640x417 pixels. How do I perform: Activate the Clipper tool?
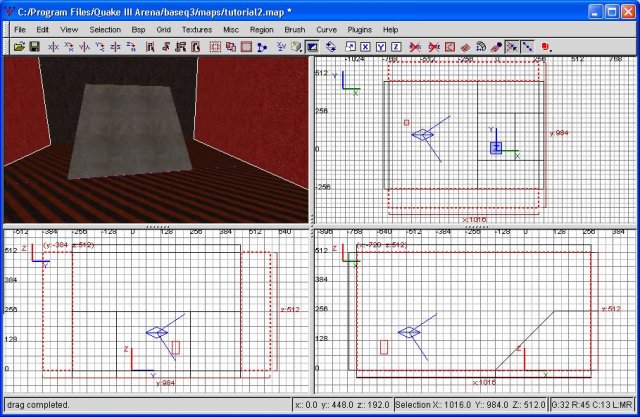(262, 47)
